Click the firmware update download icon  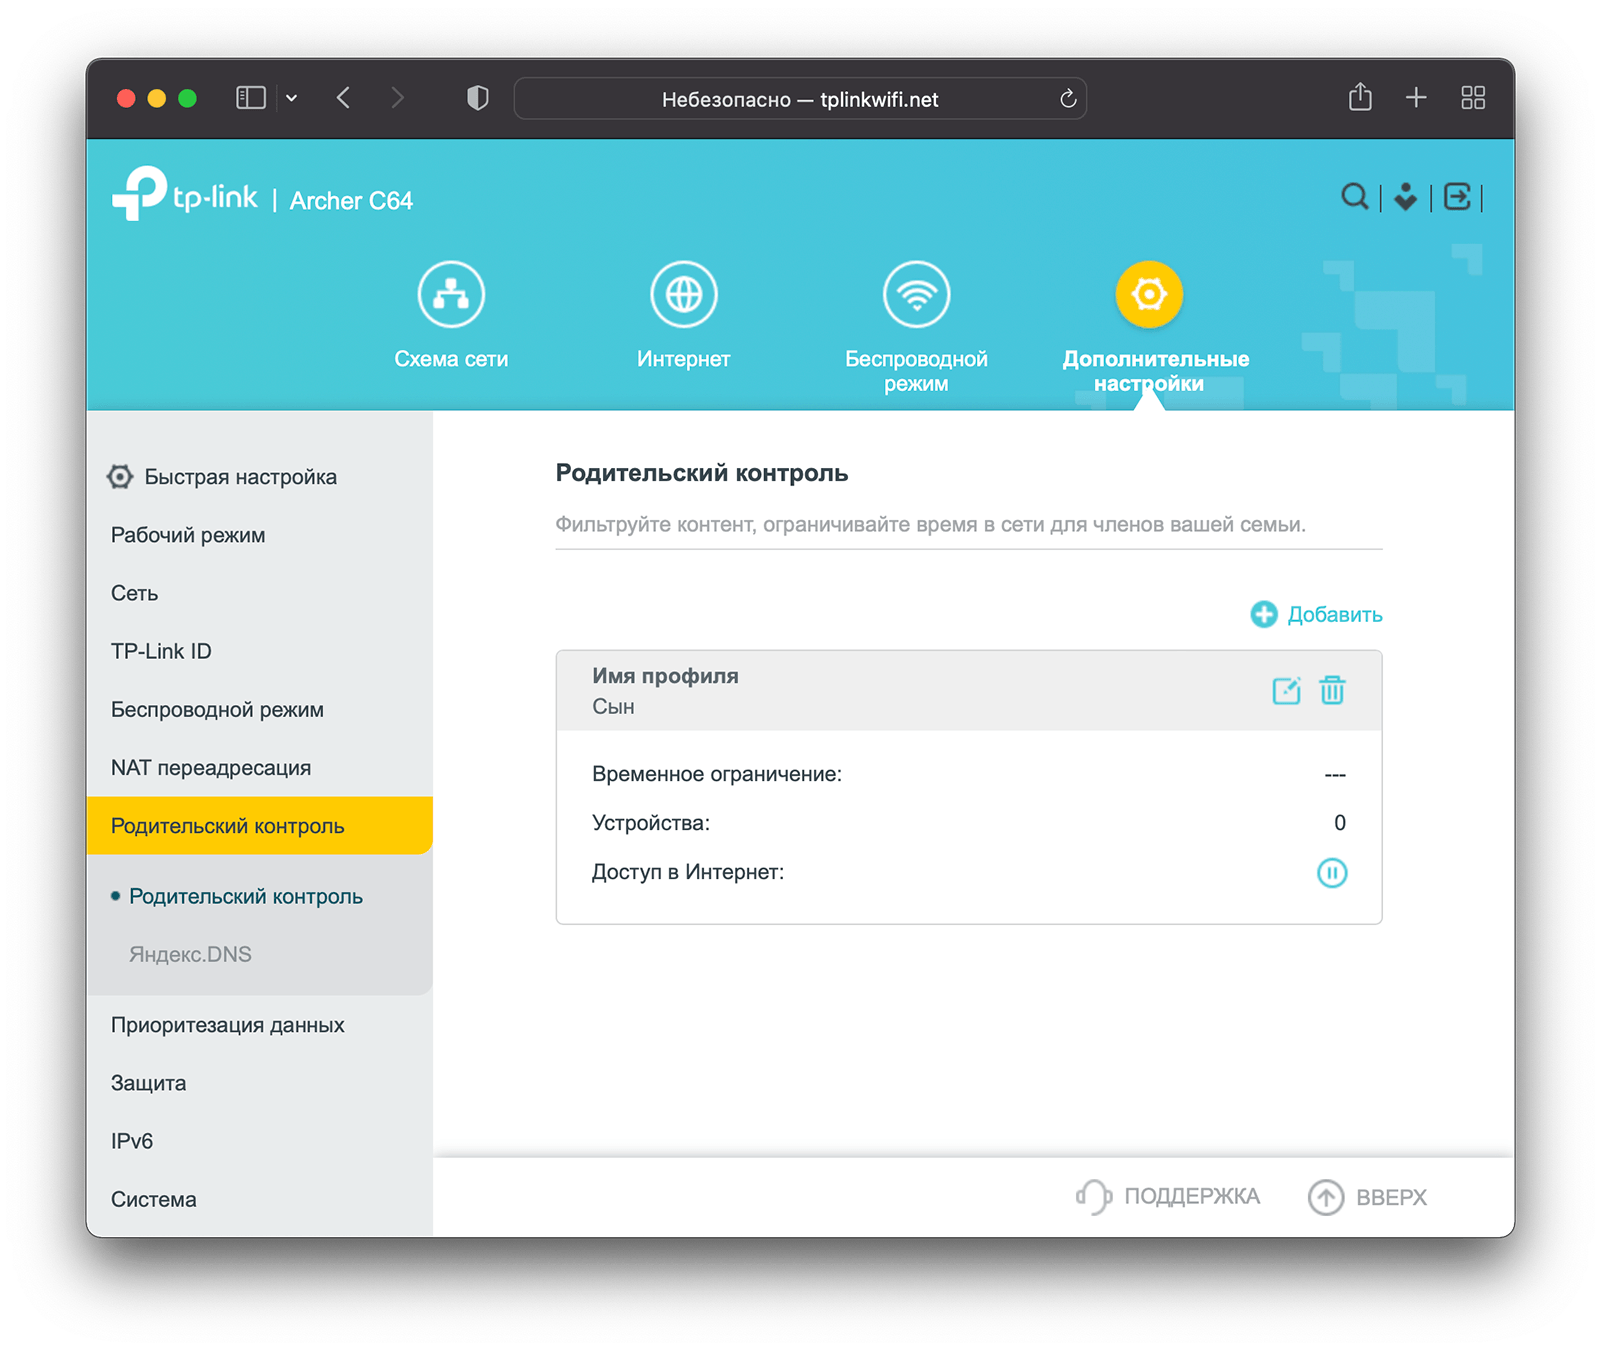1405,197
